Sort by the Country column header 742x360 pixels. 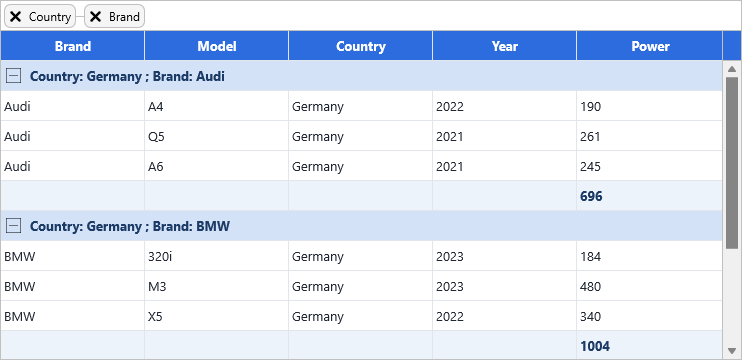(361, 46)
